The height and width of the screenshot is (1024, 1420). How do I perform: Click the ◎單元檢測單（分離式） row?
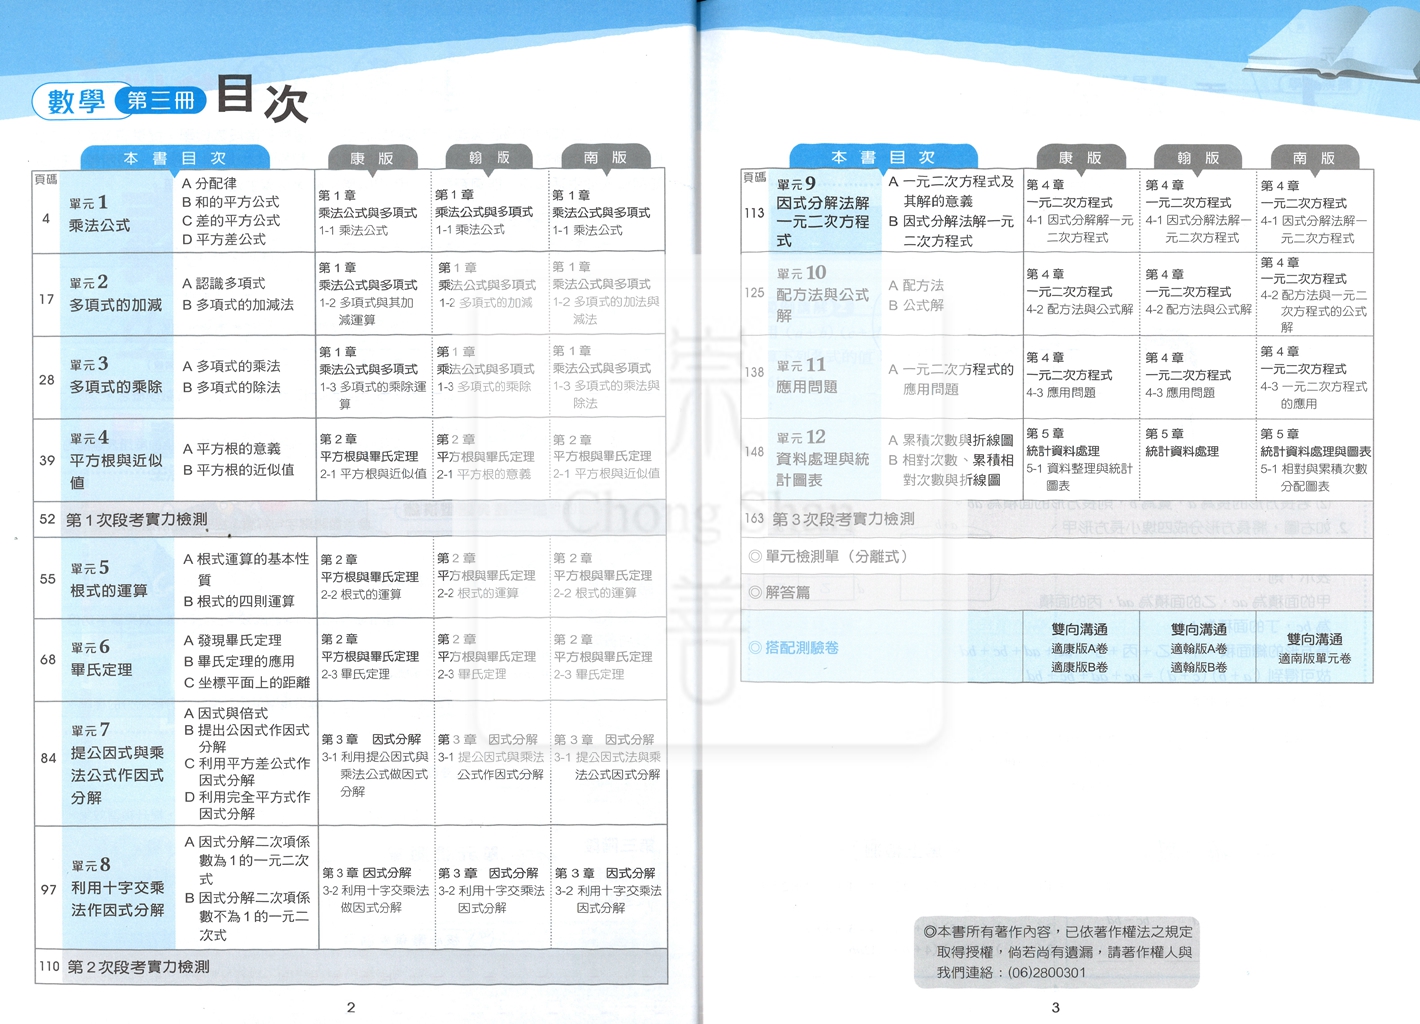[x=1057, y=556]
